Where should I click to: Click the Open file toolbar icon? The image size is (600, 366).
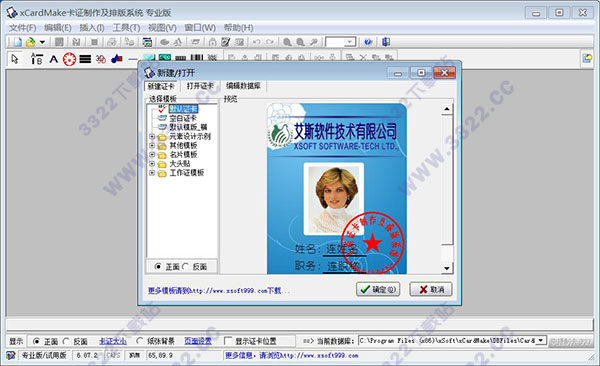coord(30,42)
